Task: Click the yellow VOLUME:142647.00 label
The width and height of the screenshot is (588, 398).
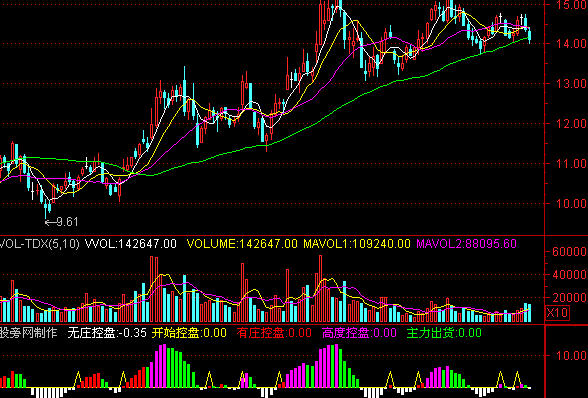Action: [x=242, y=244]
